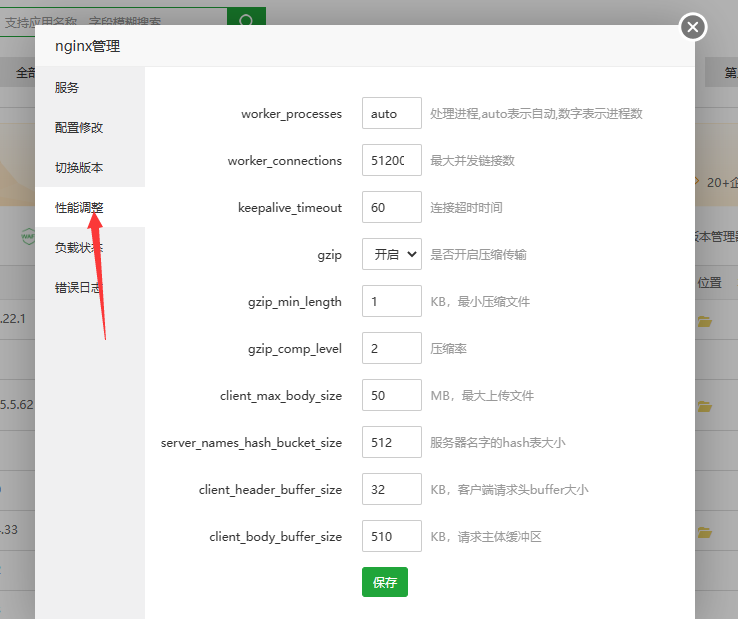Click the gzip_min_length input field
Viewport: 738px width, 619px height.
(x=392, y=301)
